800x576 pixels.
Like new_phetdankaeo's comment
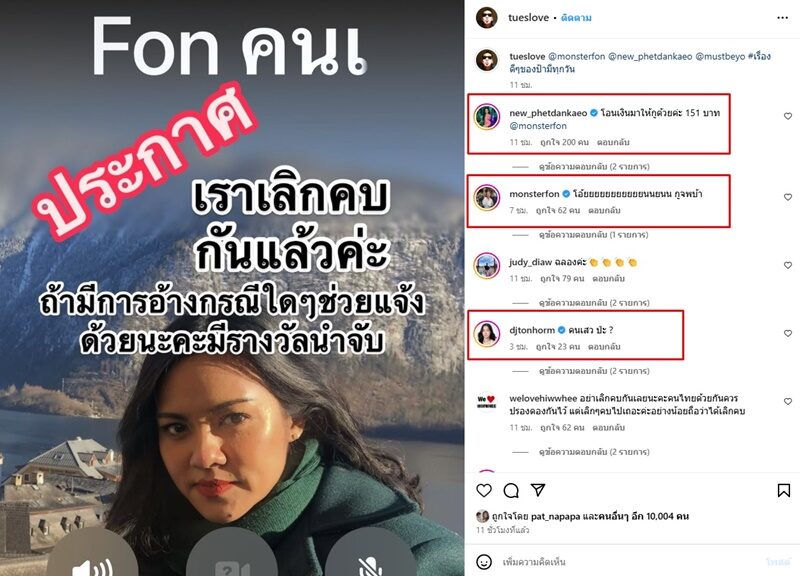788,116
